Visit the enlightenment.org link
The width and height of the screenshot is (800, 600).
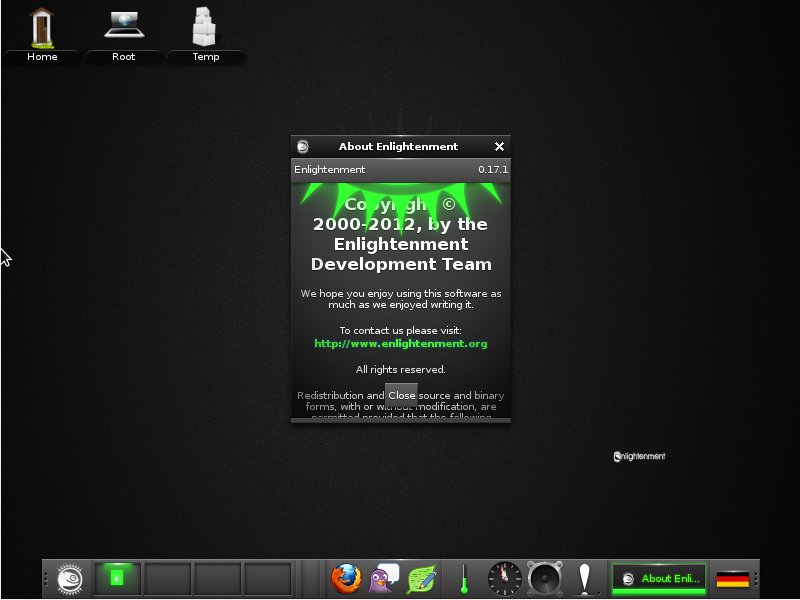(x=400, y=343)
